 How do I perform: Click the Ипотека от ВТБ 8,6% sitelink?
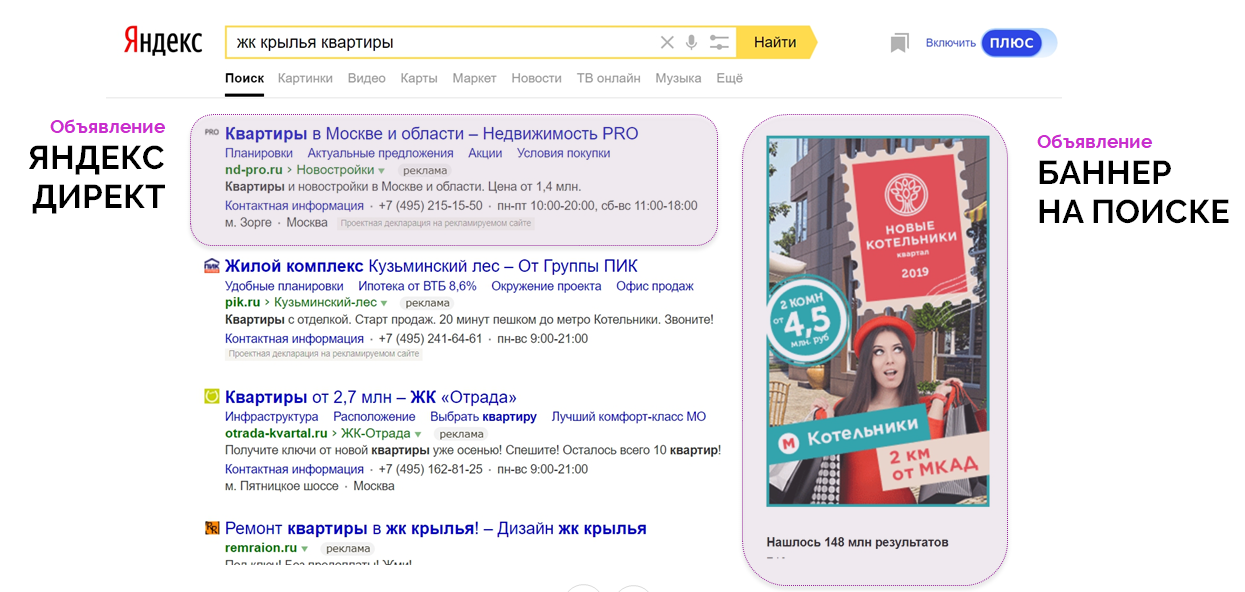tap(417, 286)
